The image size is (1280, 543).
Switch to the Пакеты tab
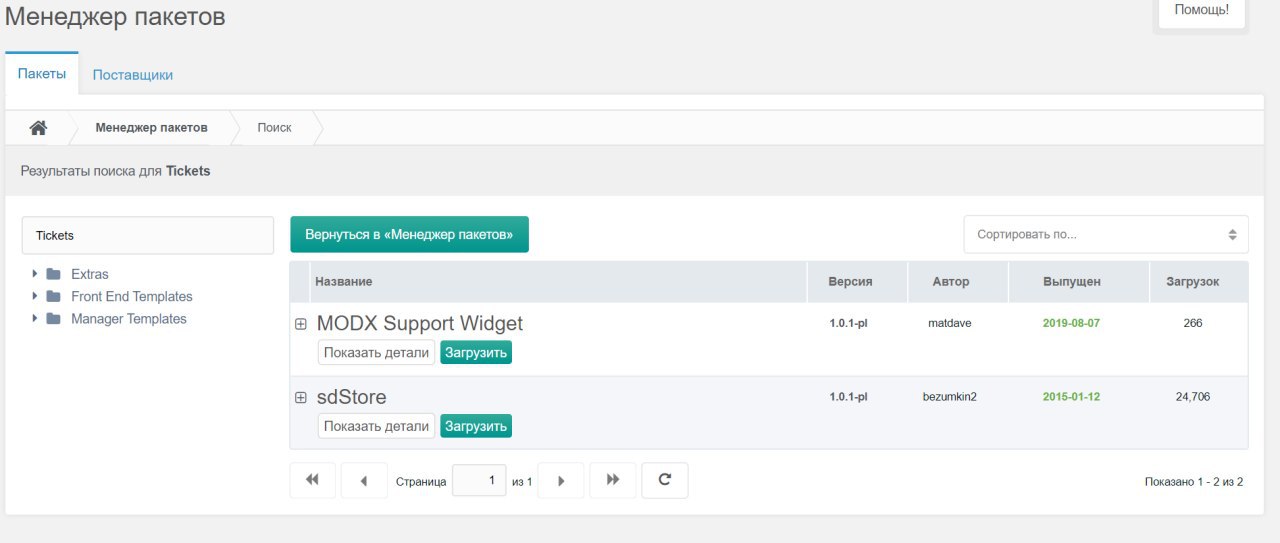pyautogui.click(x=42, y=74)
